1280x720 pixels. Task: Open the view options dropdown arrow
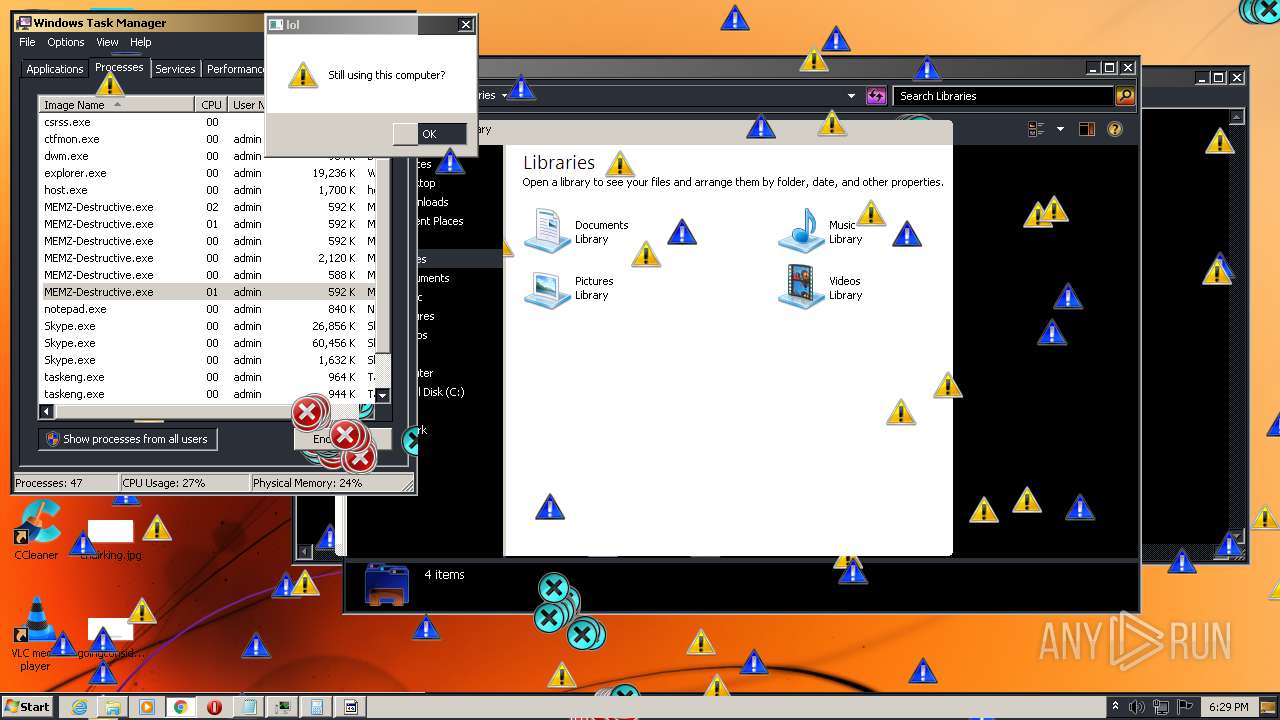[1059, 129]
